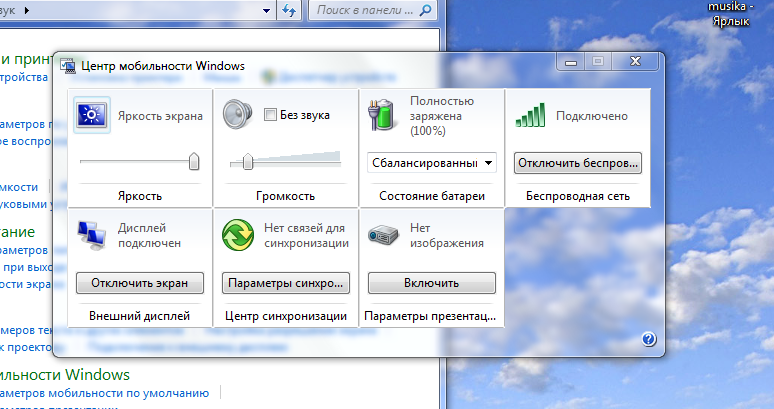Click the speaker volume icon
Viewport: 774px width, 409px height.
coord(237,114)
